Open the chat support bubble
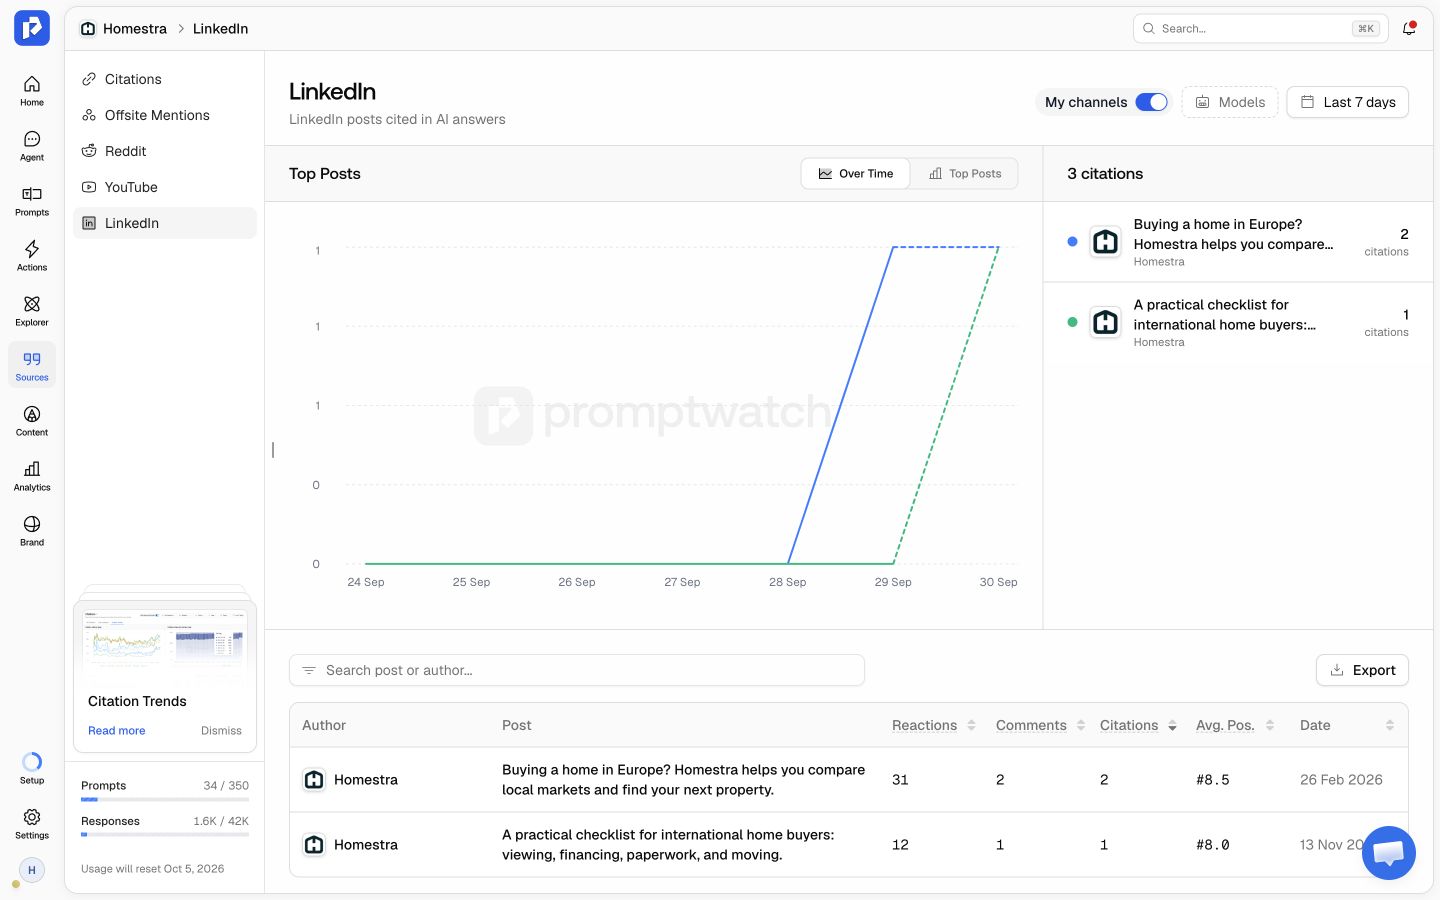This screenshot has height=900, width=1440. pos(1388,853)
